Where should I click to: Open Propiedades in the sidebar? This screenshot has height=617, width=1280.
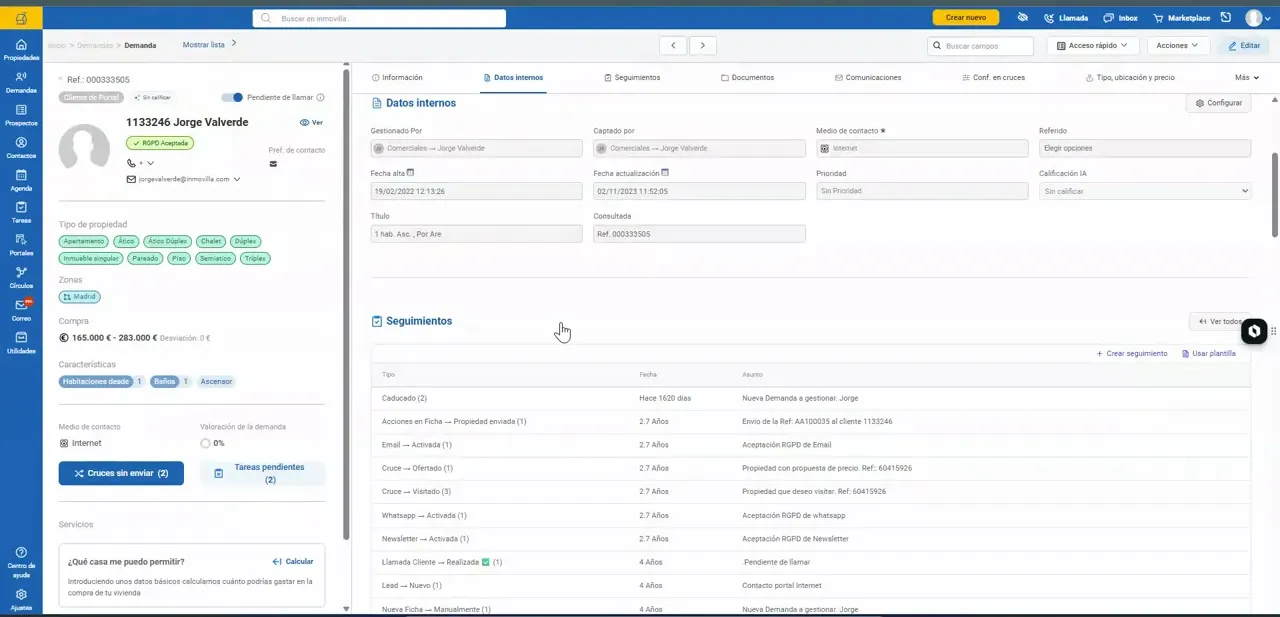[x=21, y=50]
